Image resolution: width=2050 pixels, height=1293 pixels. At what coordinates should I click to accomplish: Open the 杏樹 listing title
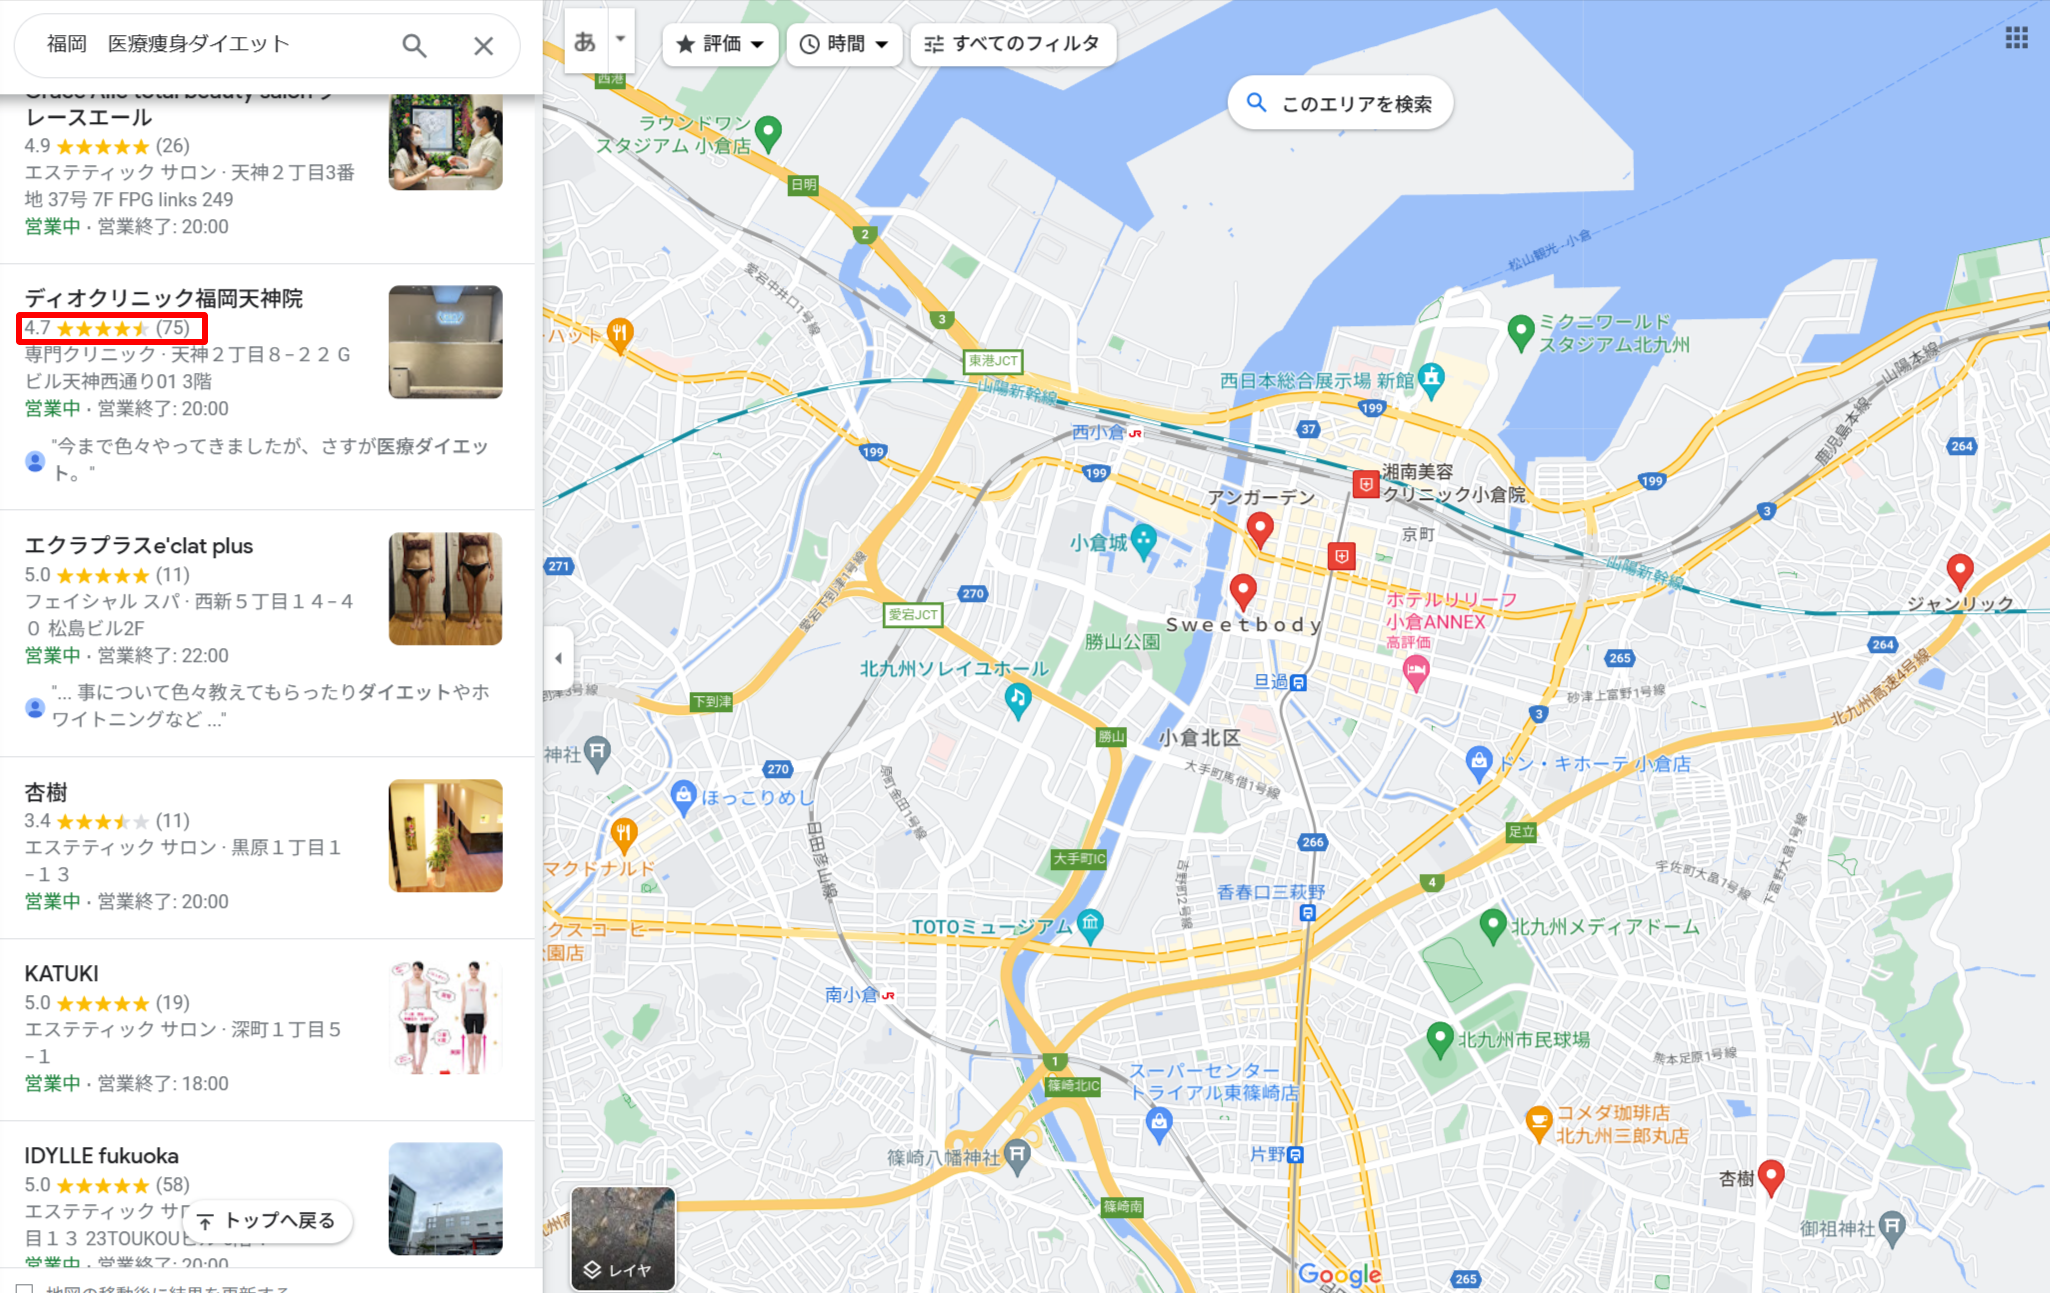click(46, 792)
